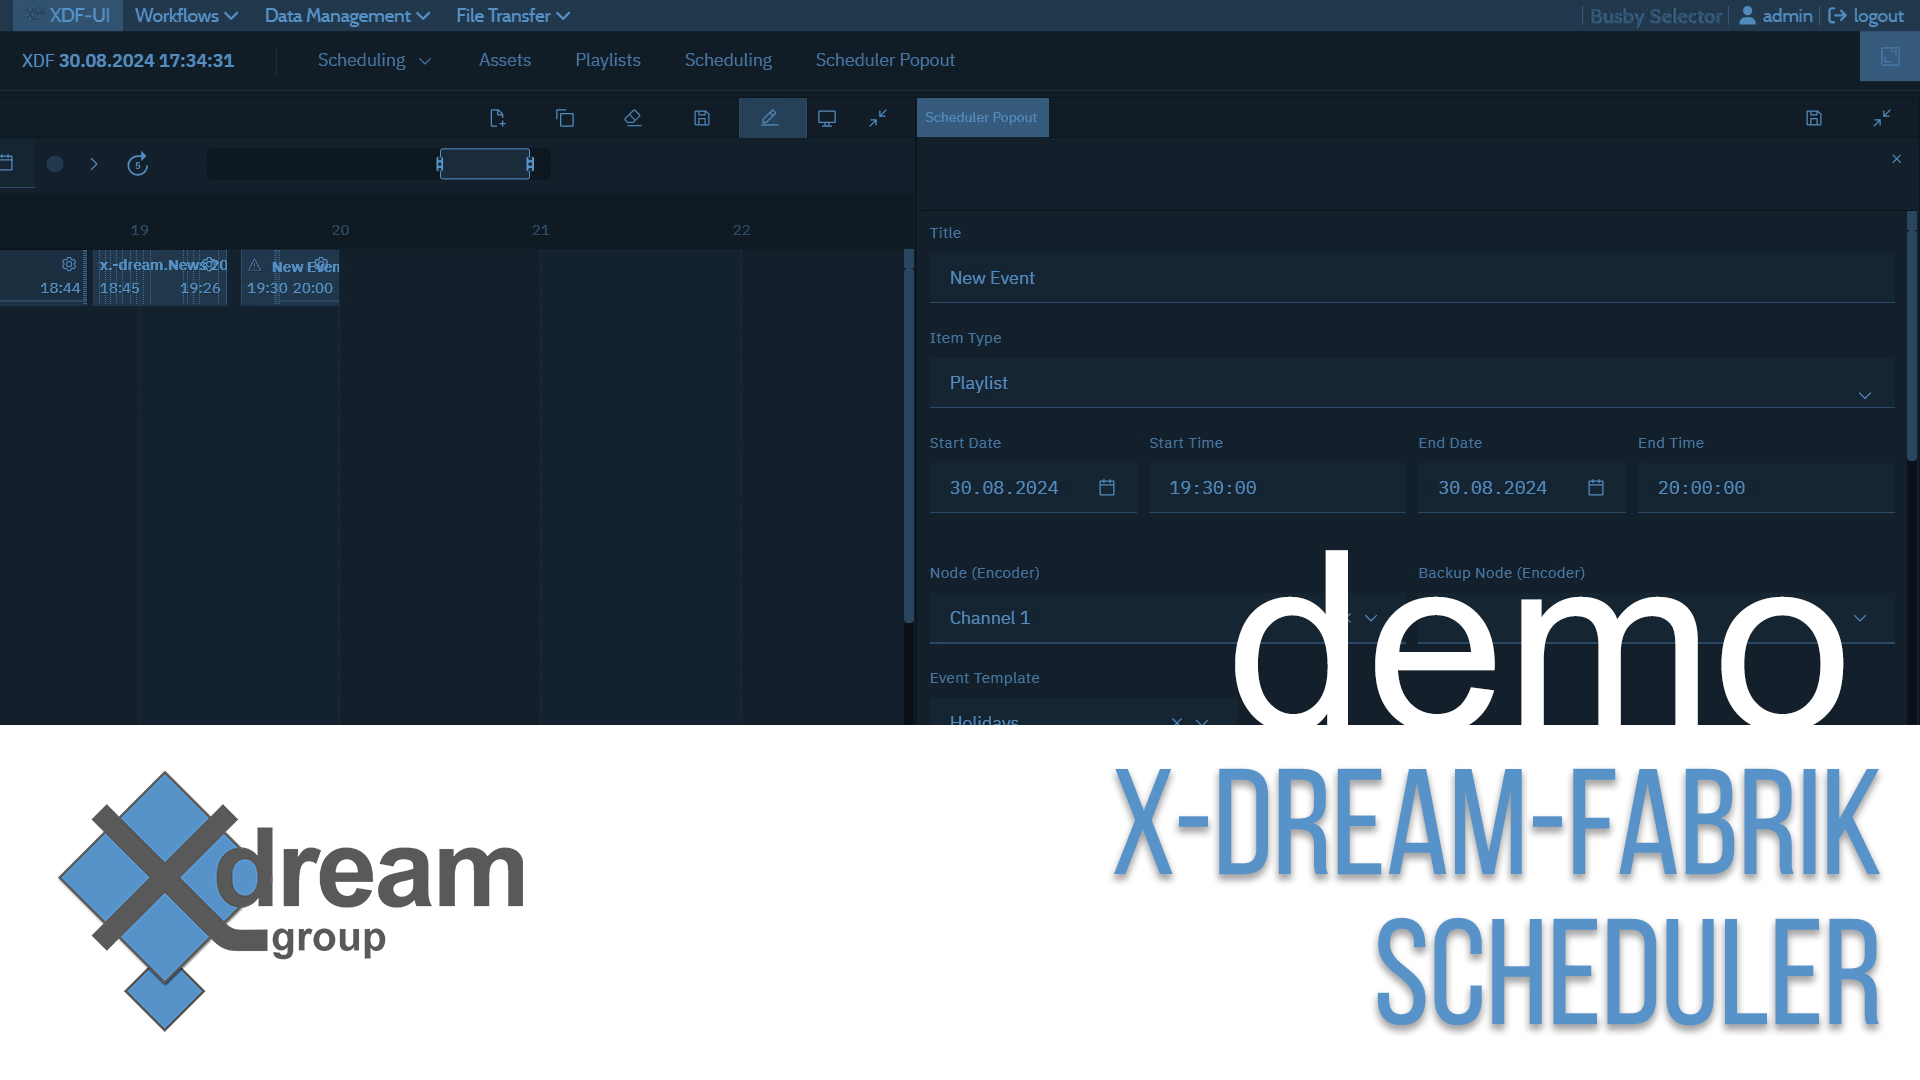Click the monitor display icon
The height and width of the screenshot is (1080, 1920).
[827, 118]
